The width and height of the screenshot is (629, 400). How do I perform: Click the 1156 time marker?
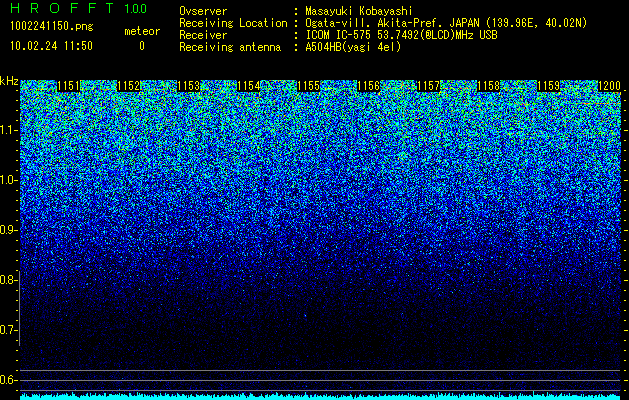(x=369, y=86)
